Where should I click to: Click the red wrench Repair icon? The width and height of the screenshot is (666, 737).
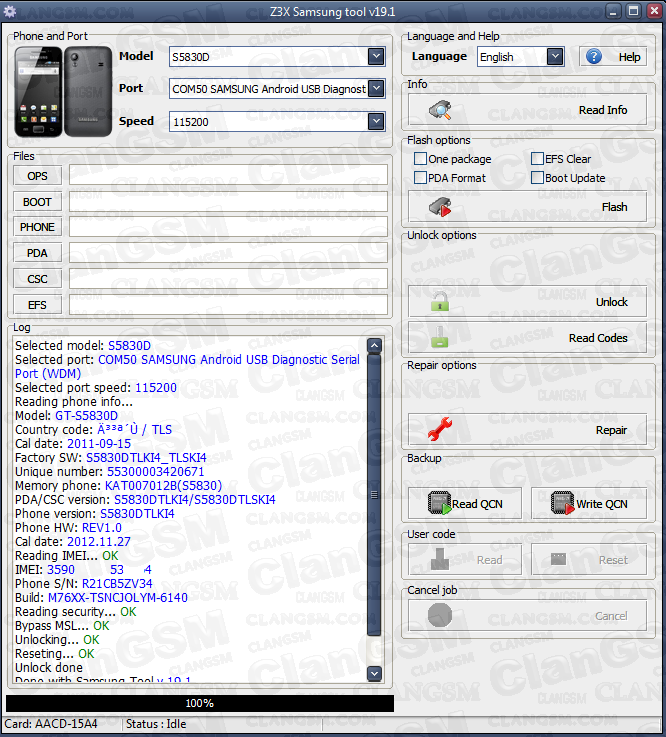pyautogui.click(x=440, y=429)
